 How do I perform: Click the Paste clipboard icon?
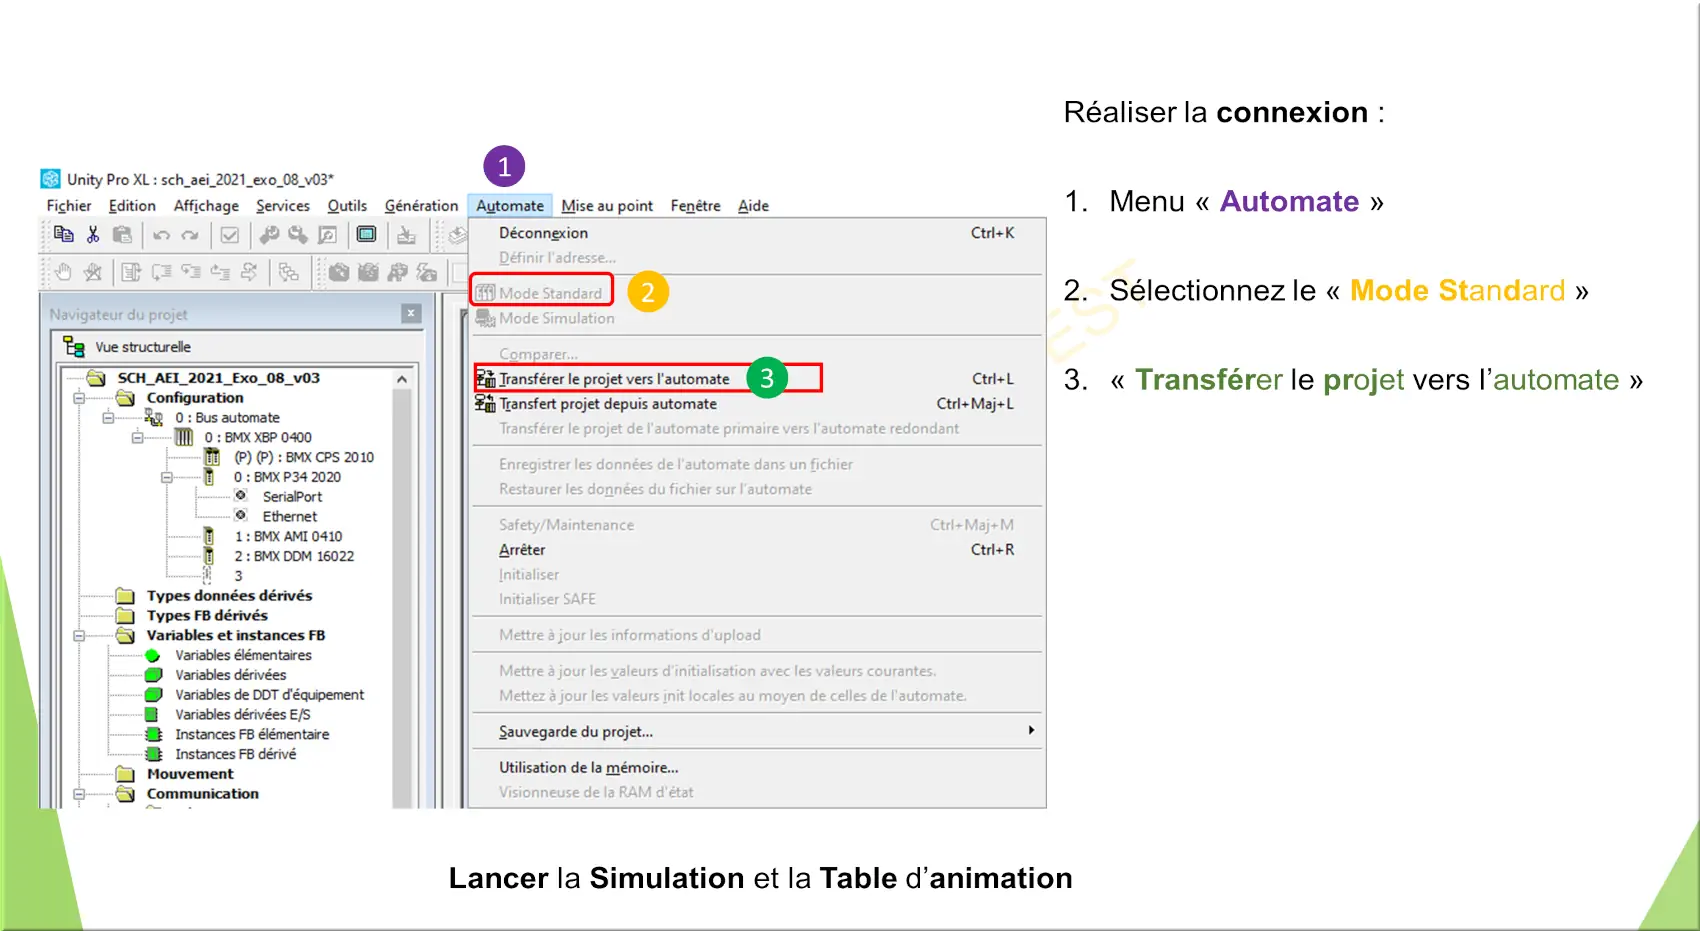coord(122,234)
